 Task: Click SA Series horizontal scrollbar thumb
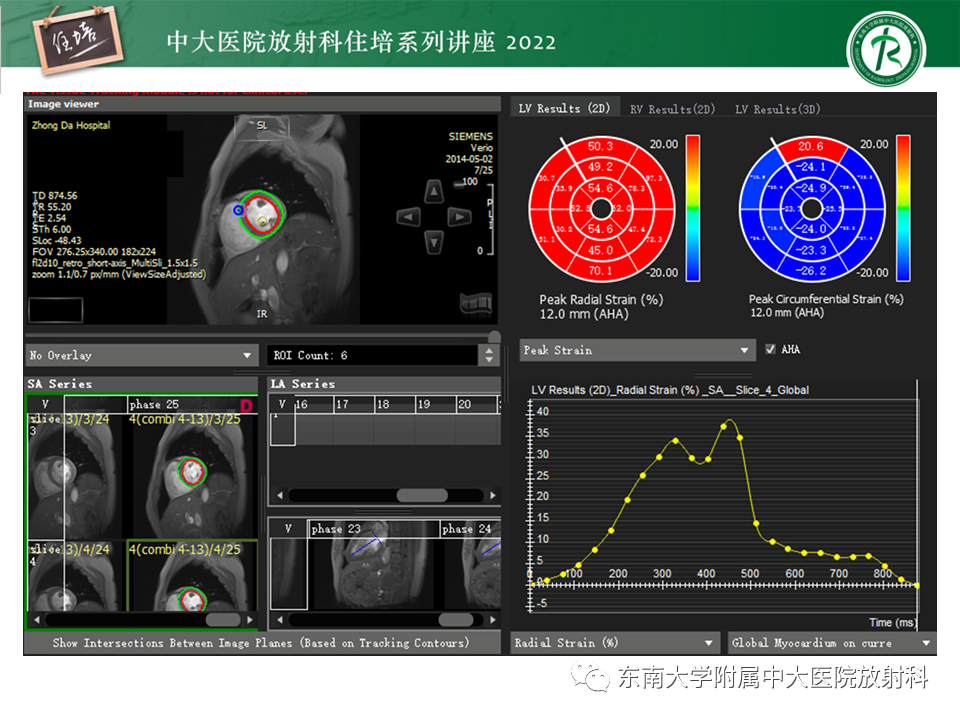click(x=223, y=620)
